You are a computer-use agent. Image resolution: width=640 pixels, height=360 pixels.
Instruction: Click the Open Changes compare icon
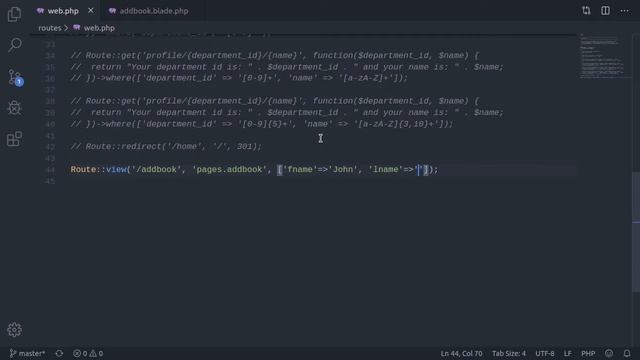[586, 11]
